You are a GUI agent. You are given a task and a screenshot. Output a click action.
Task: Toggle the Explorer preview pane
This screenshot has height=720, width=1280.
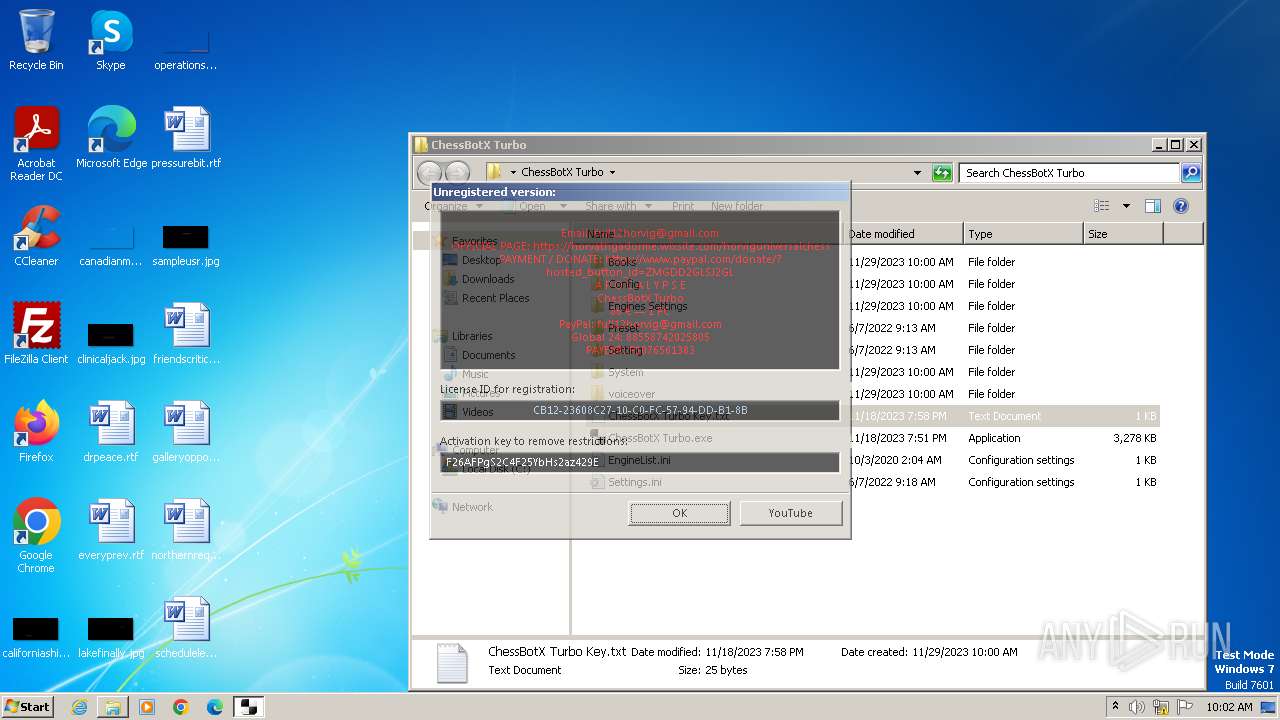(x=1152, y=206)
